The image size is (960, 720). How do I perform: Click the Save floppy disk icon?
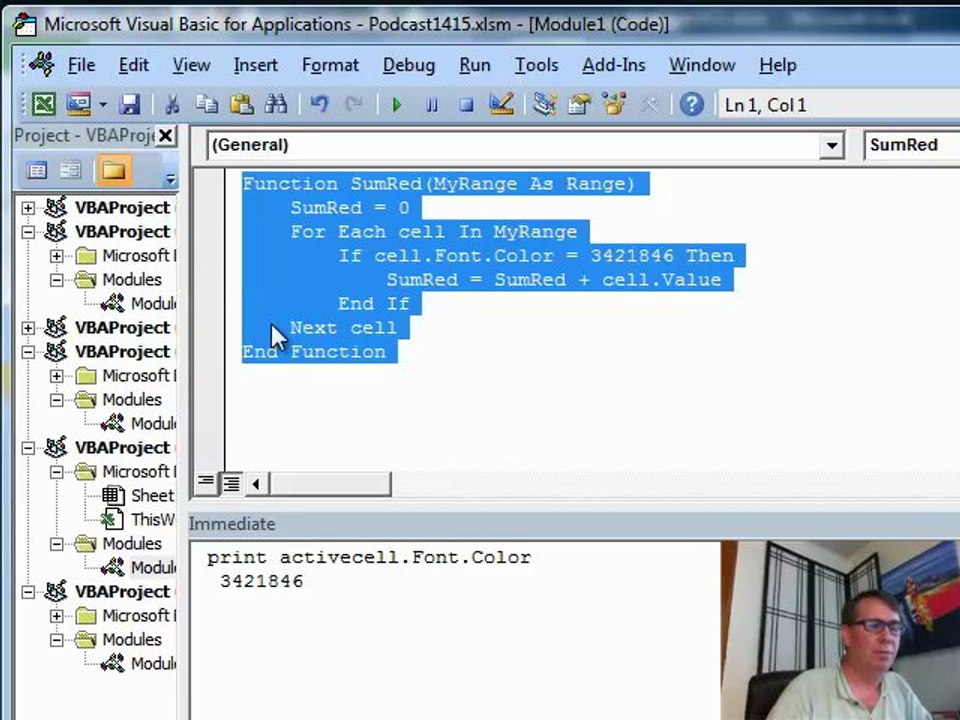pos(130,104)
